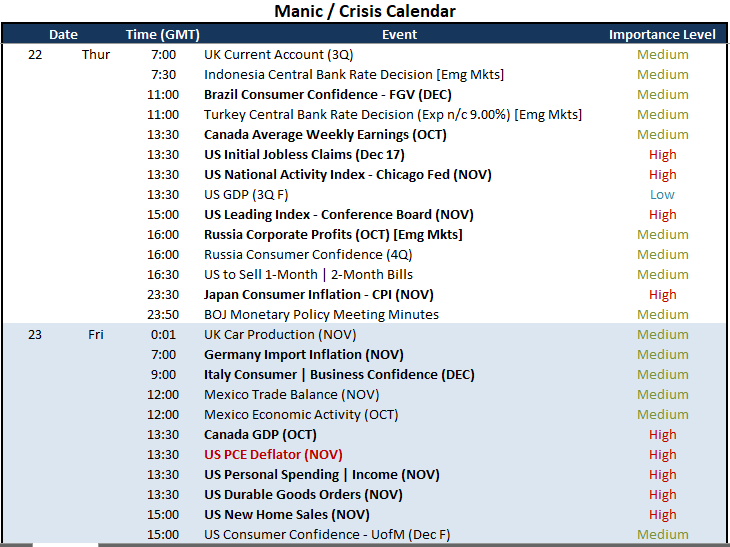The height and width of the screenshot is (547, 730).
Task: Click the Date column header
Action: pyautogui.click(x=63, y=34)
